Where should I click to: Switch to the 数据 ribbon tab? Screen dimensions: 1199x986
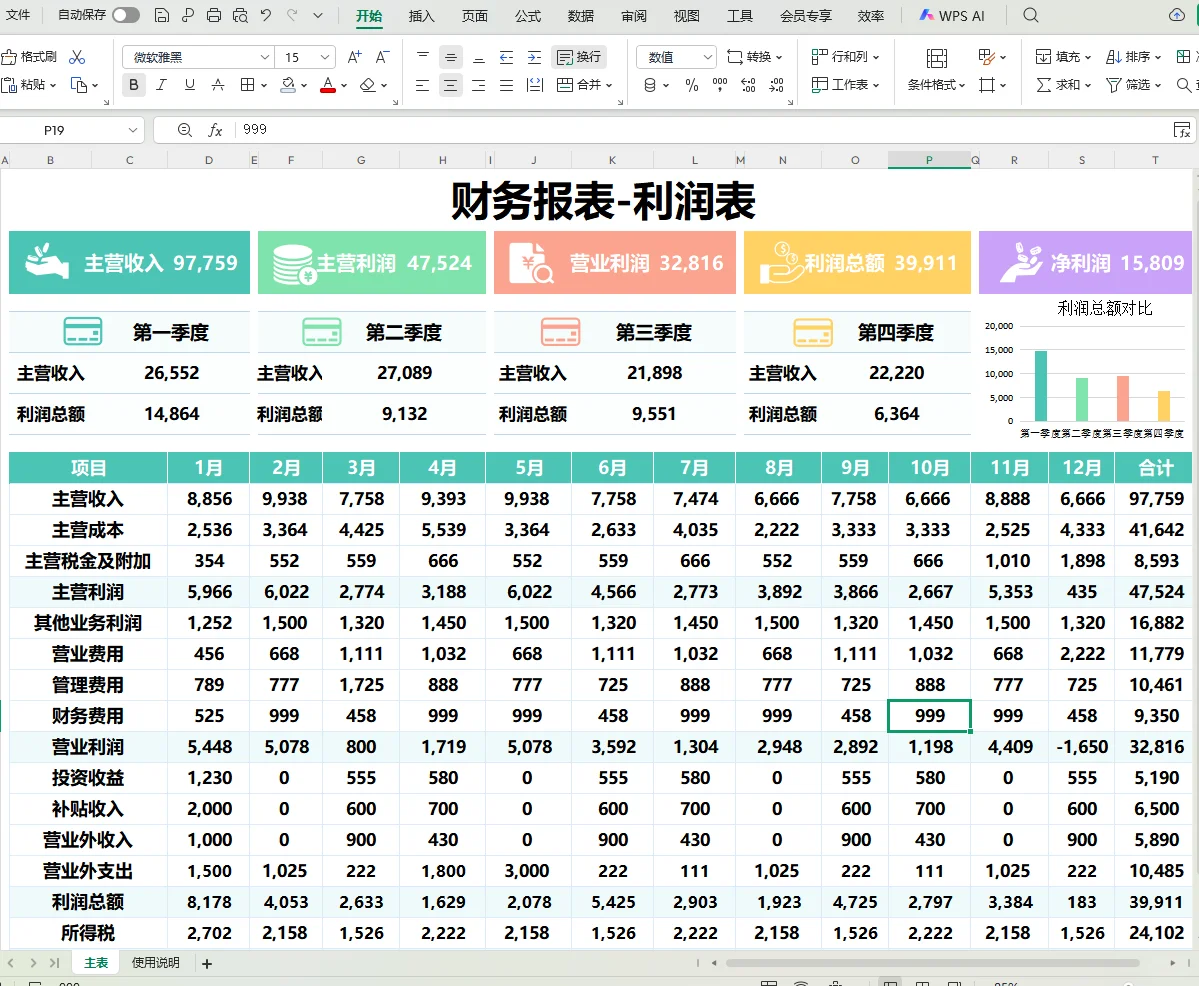tap(580, 15)
